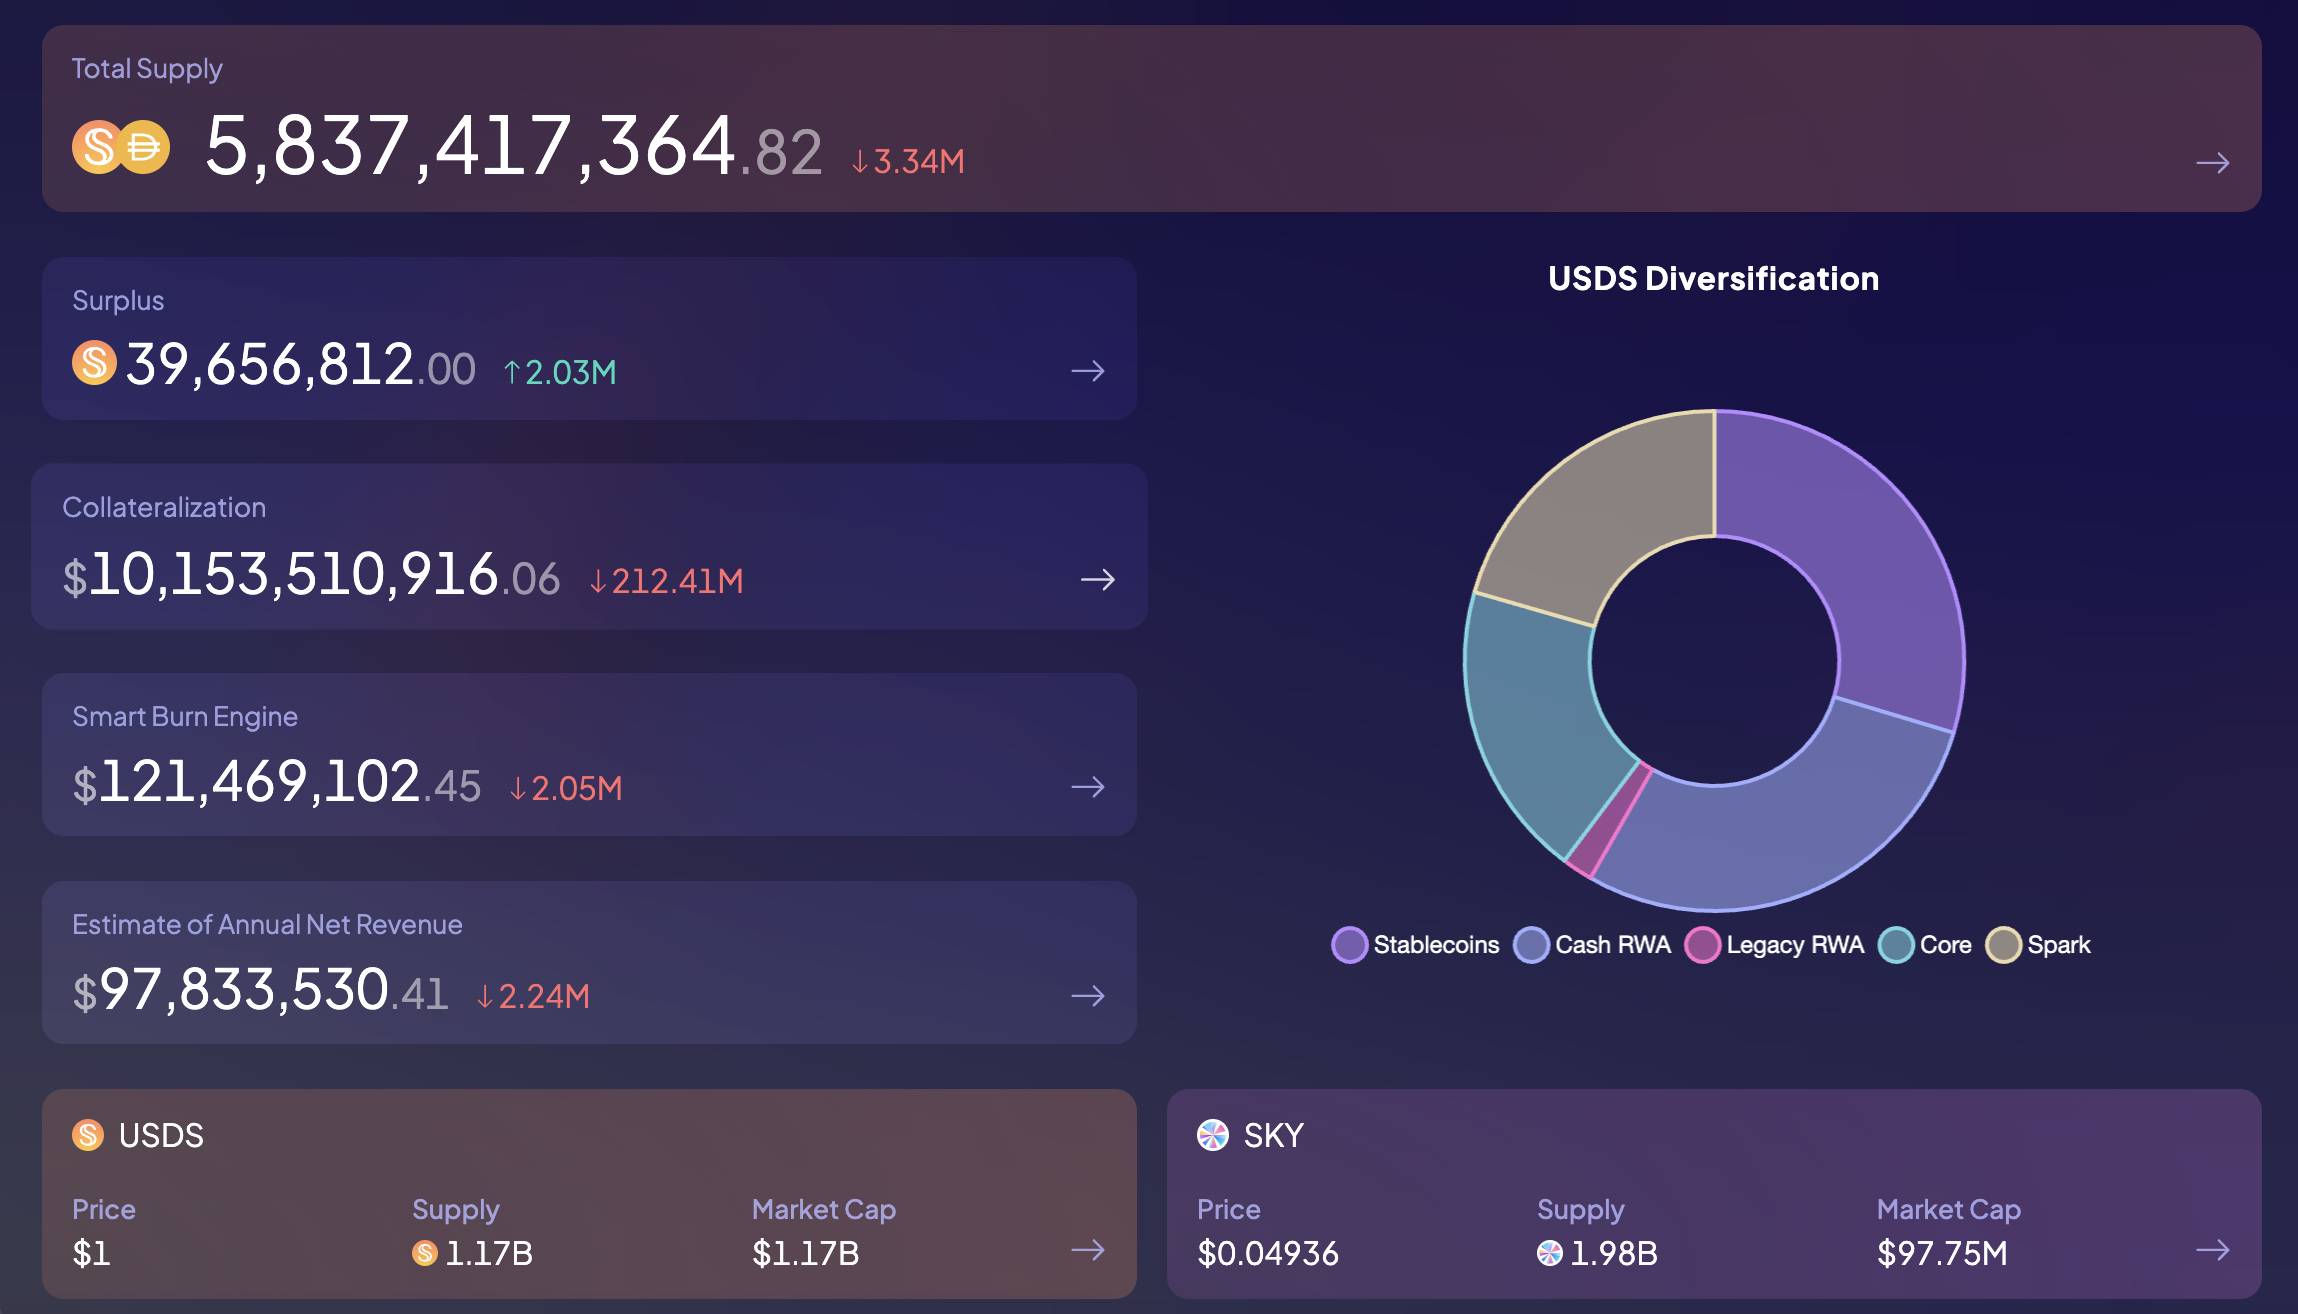2298x1314 pixels.
Task: Click the Collateralization change ↓212.41M
Action: click(666, 581)
